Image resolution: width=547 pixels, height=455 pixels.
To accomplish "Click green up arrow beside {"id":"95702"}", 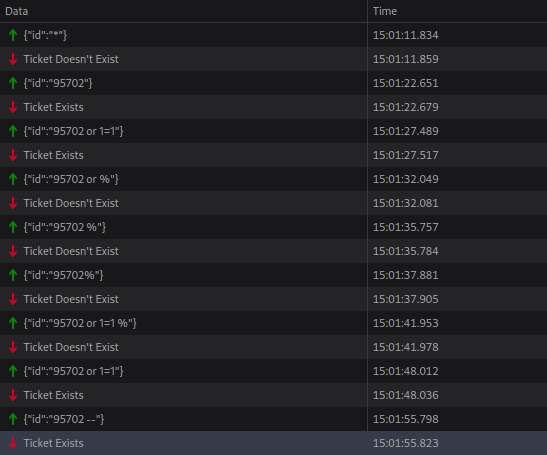I will [13, 83].
